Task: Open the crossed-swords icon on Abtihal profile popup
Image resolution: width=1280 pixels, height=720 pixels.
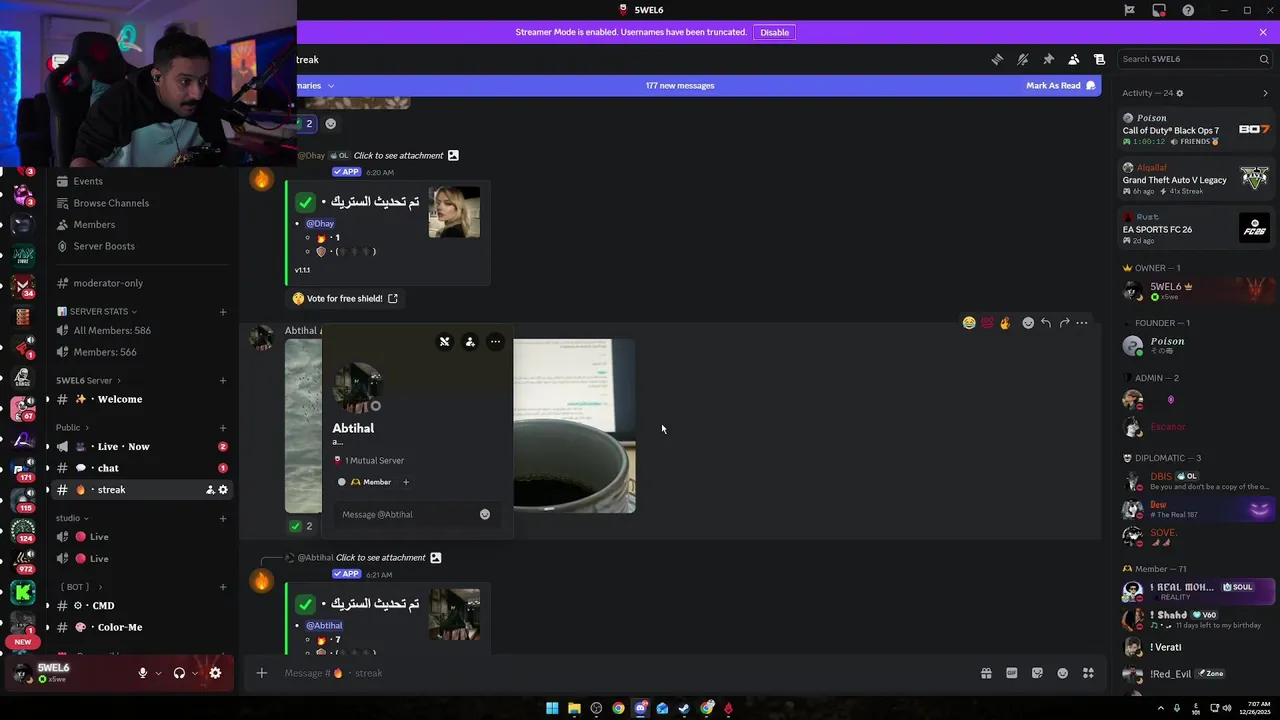Action: pos(445,342)
